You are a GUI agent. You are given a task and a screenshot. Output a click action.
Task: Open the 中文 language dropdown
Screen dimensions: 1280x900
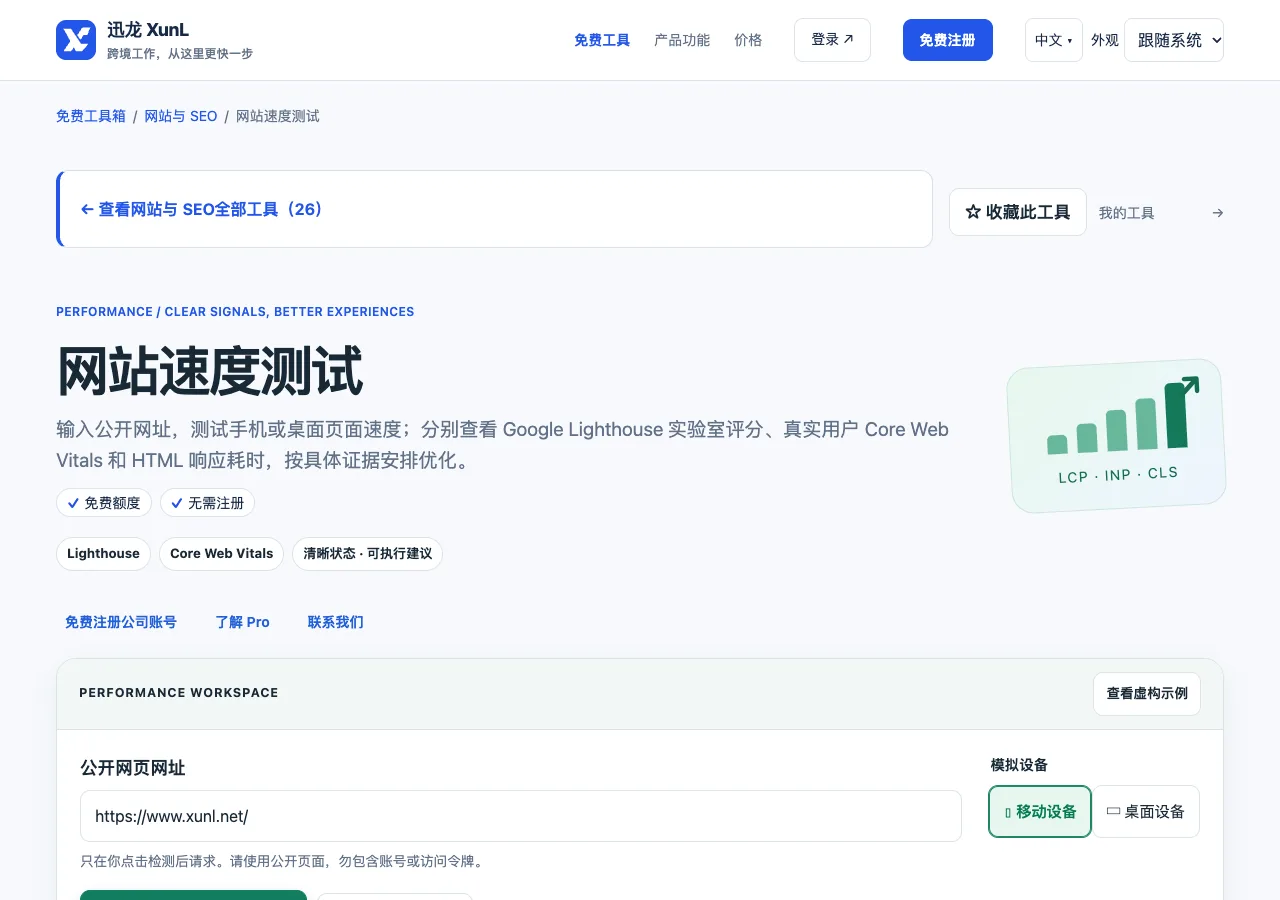[1053, 40]
